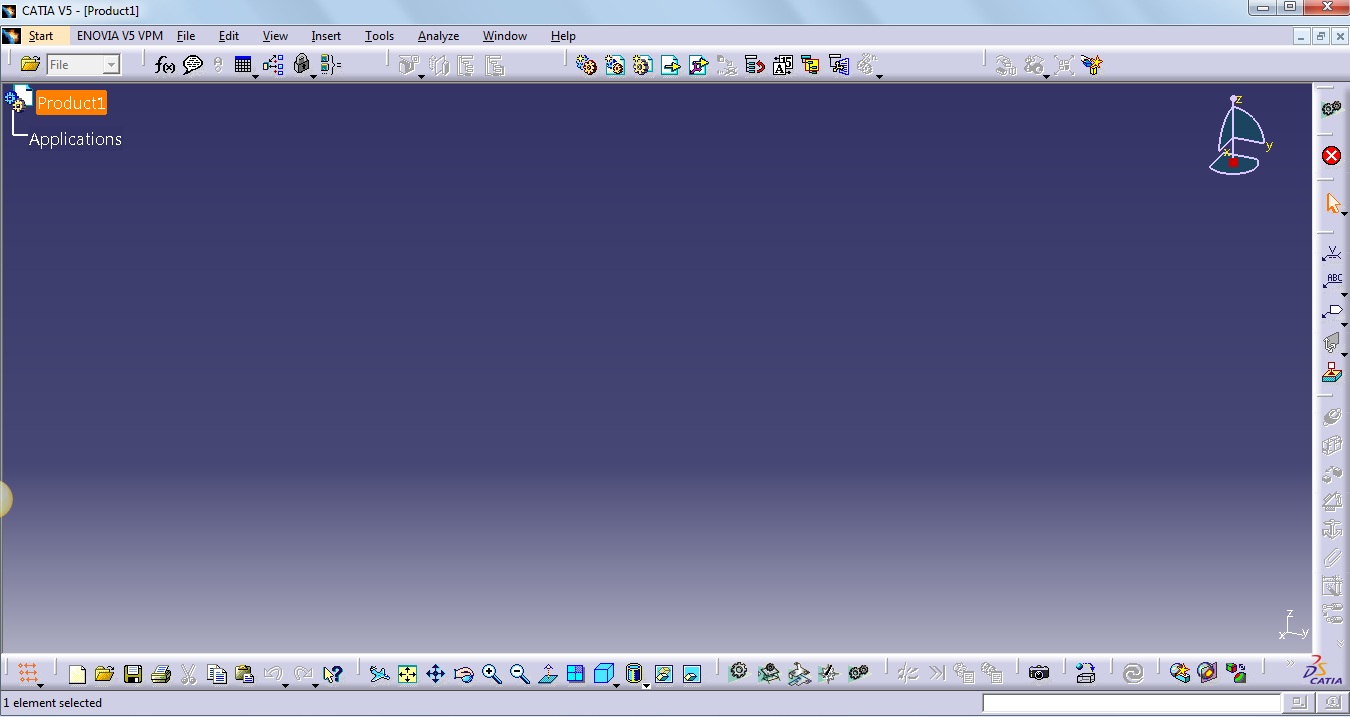Click the open-folder icon beside File box

click(30, 64)
